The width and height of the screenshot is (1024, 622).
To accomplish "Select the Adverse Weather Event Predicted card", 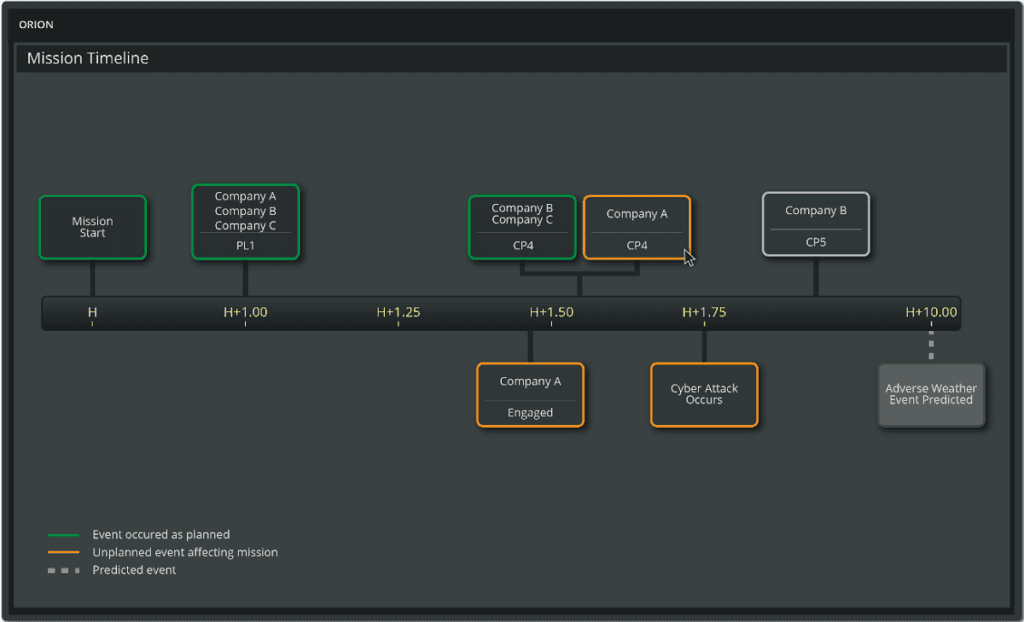I will [x=931, y=395].
